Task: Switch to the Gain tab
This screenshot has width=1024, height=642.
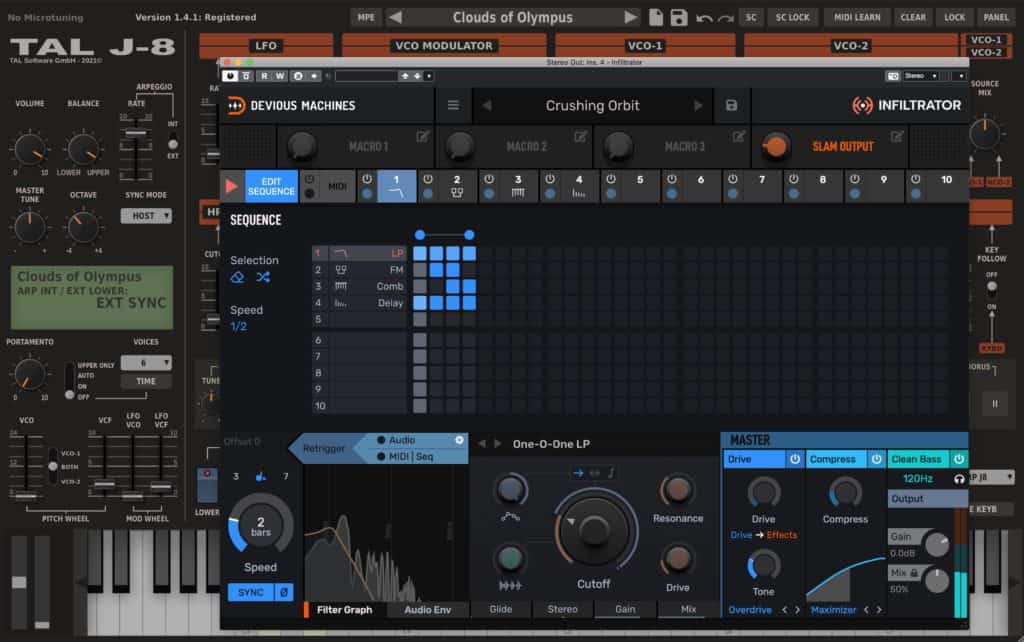Action: pyautogui.click(x=625, y=609)
